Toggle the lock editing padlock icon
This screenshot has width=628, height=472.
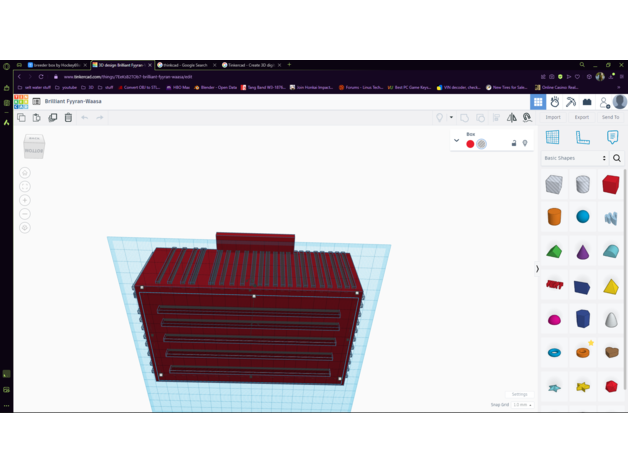click(514, 143)
